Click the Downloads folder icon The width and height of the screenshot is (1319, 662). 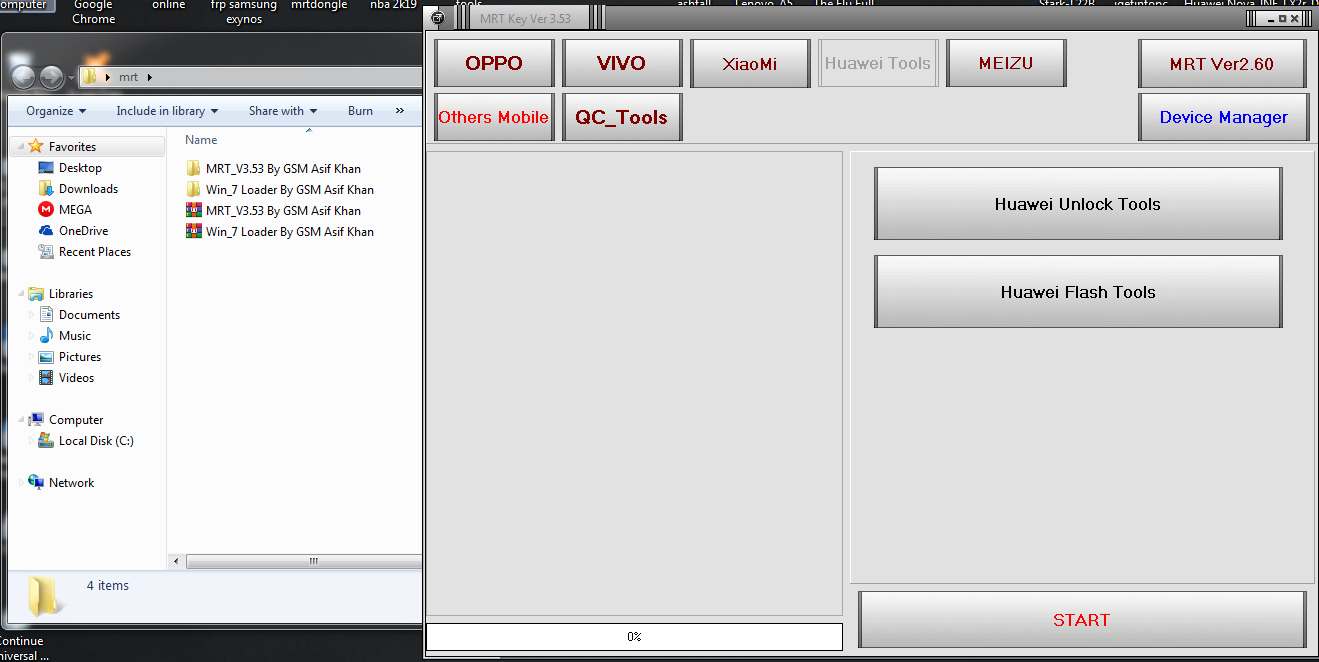point(46,189)
